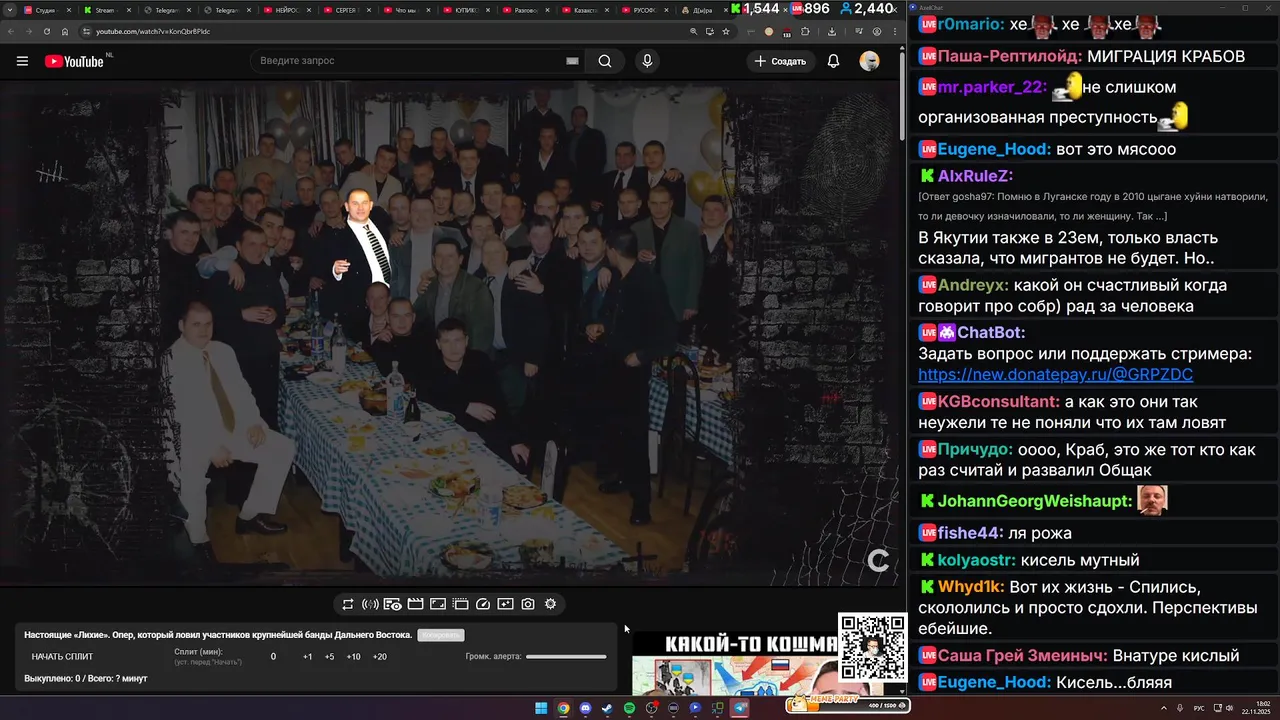Click the Создать create button
This screenshot has width=1280, height=720.
[780, 61]
